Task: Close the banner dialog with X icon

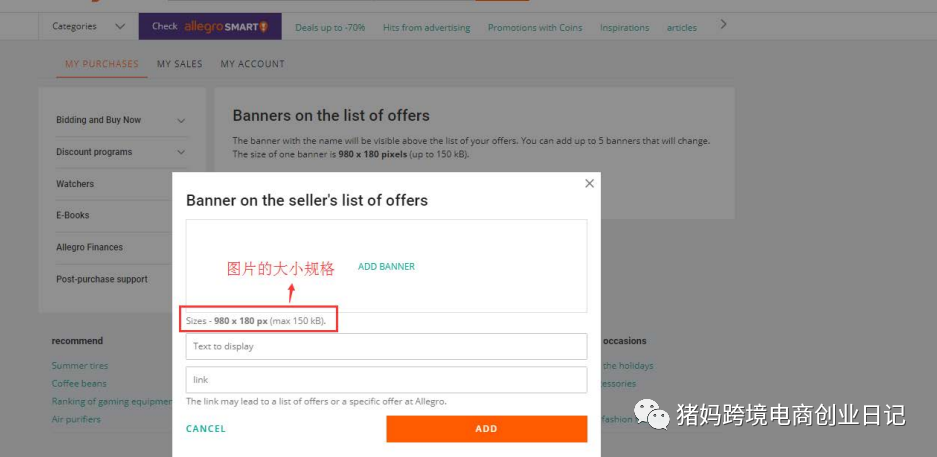Action: 589,184
